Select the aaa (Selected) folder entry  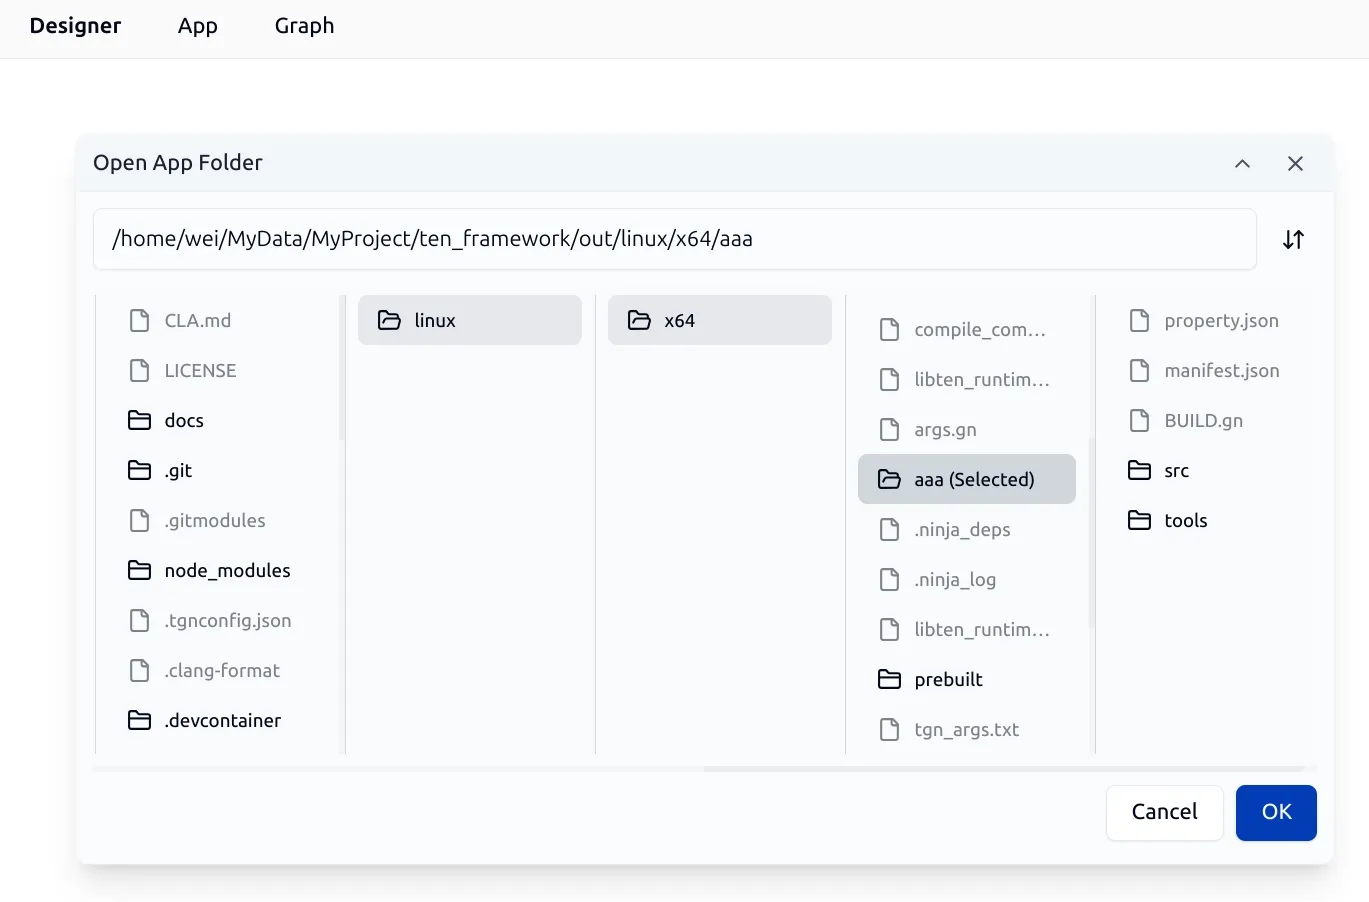click(967, 479)
